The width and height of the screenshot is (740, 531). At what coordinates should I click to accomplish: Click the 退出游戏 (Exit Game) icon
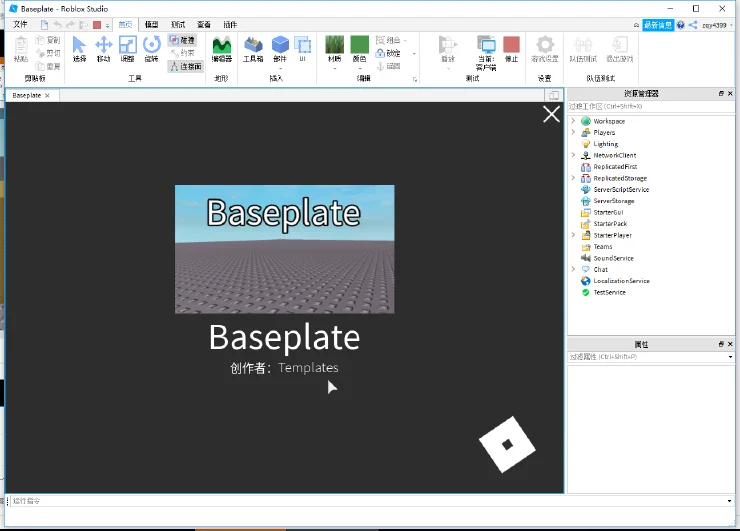pos(620,45)
